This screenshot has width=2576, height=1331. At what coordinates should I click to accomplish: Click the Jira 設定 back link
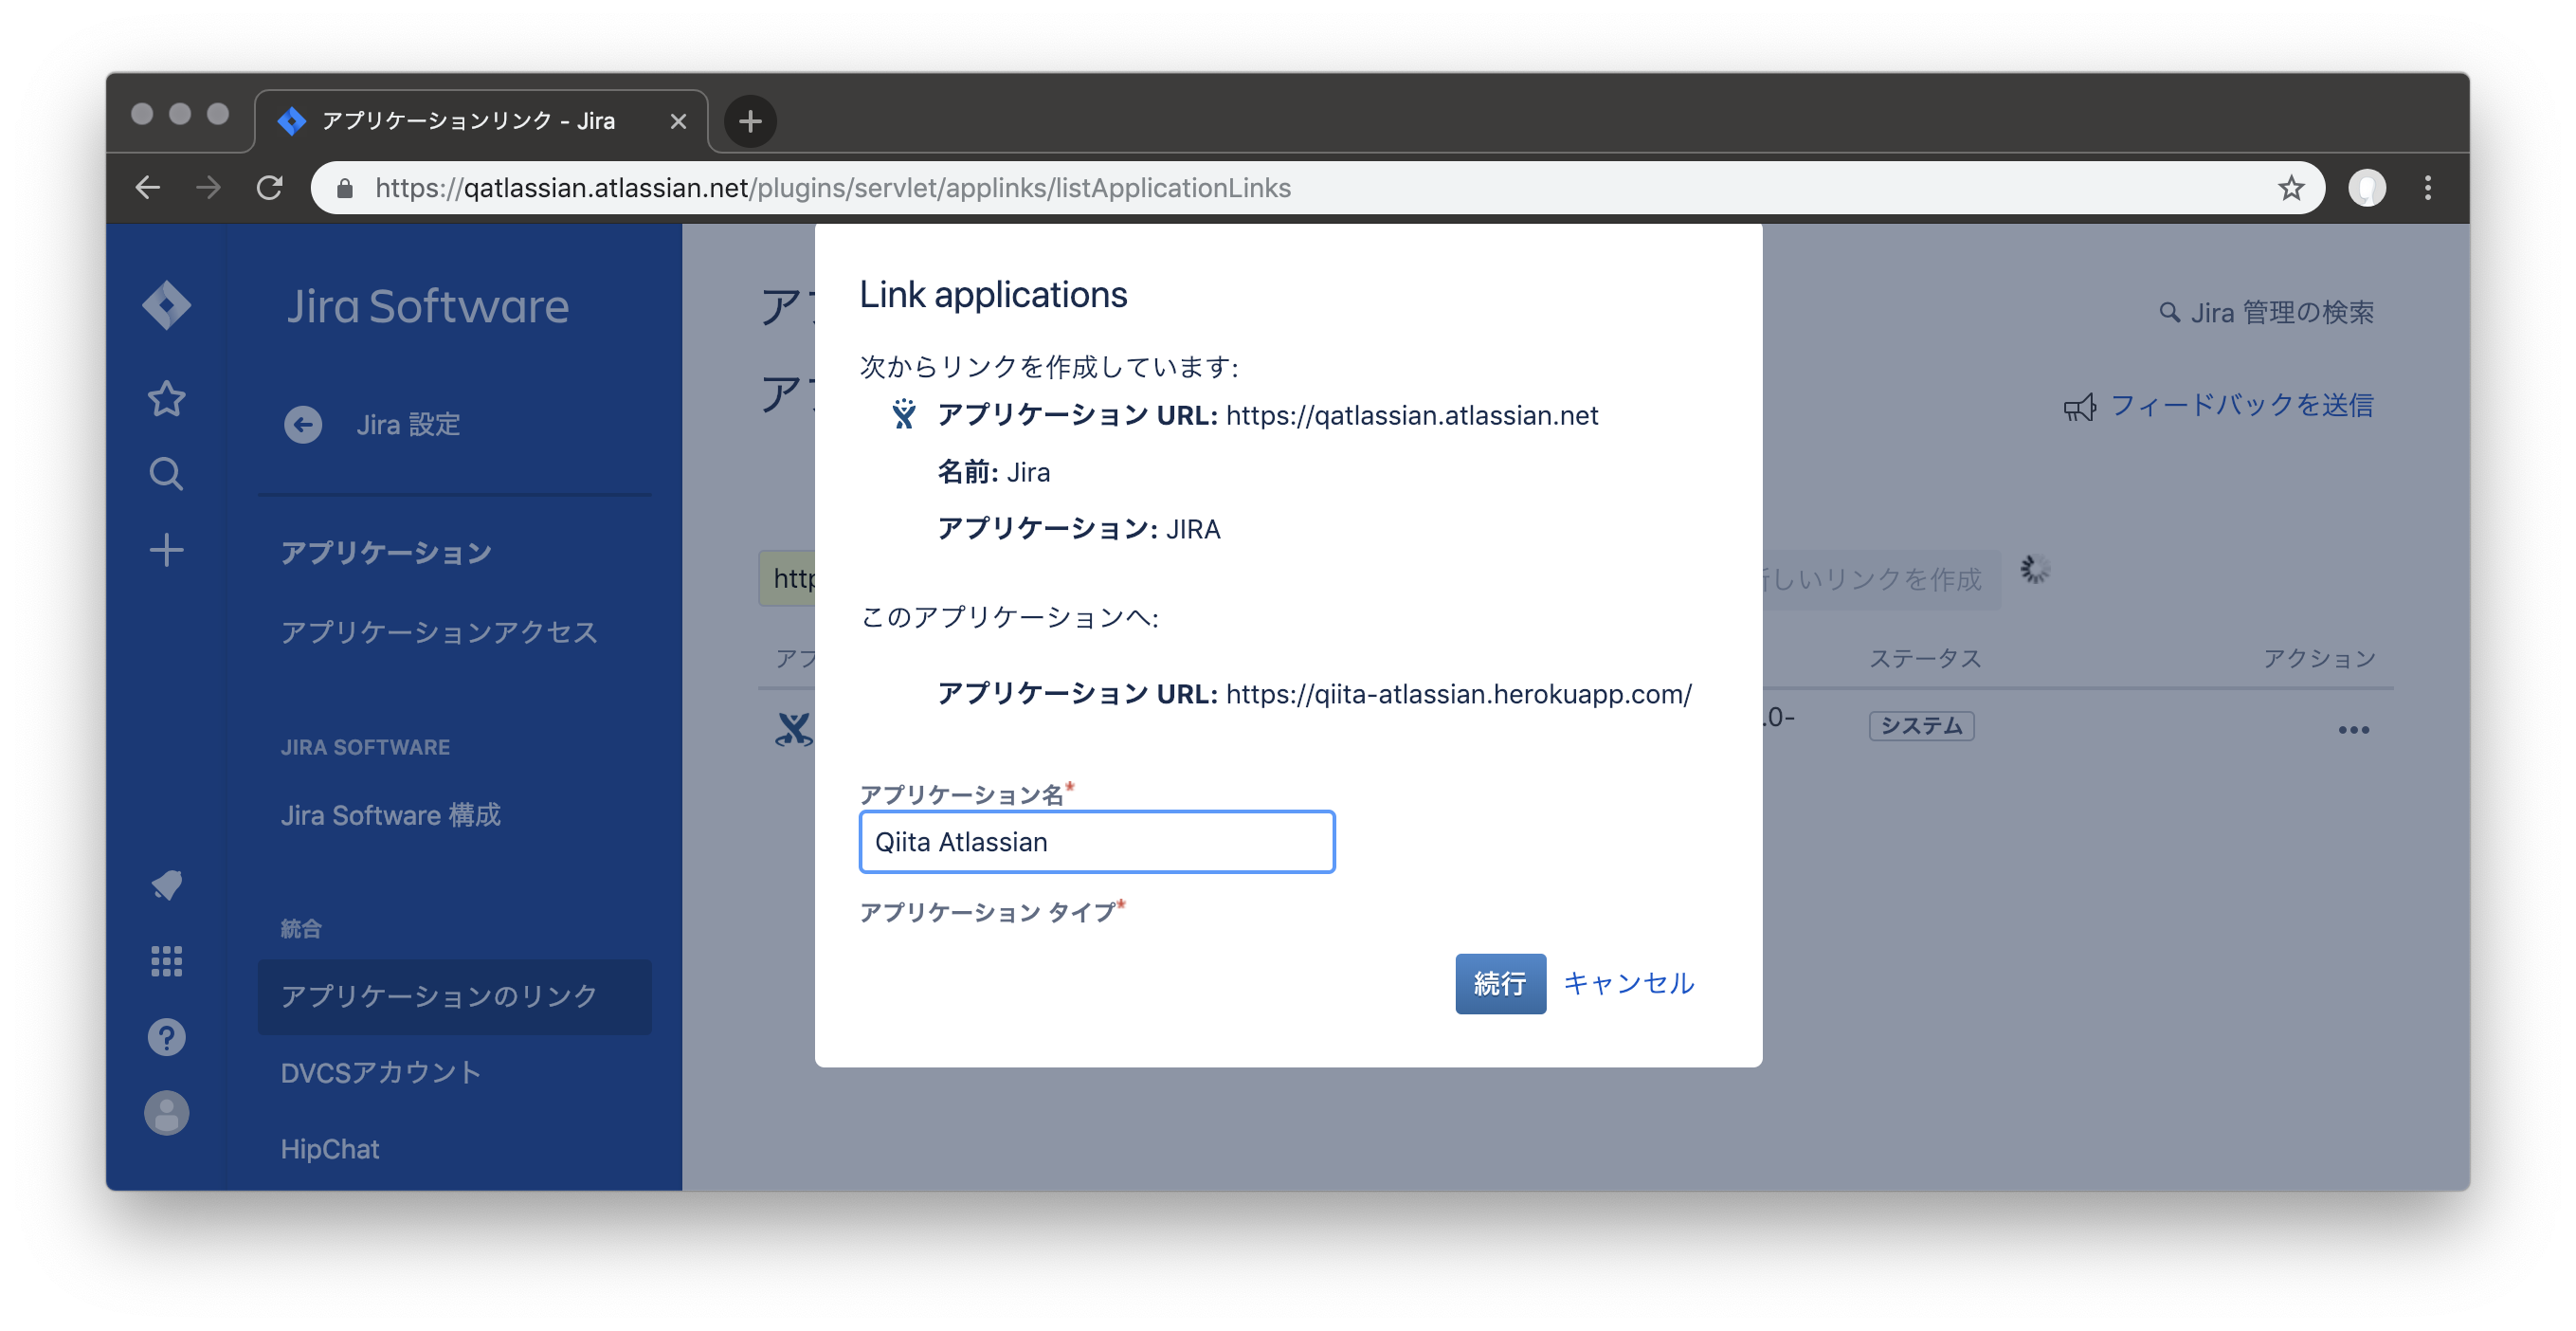pyautogui.click(x=407, y=424)
